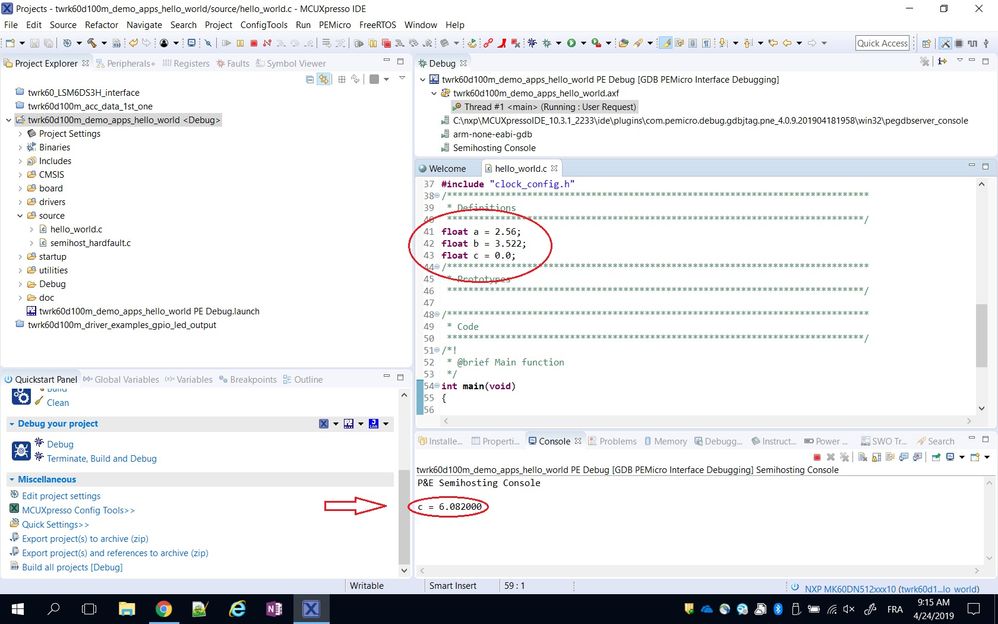Viewport: 998px width, 624px height.
Task: Click the Display Selected Console icon
Action: (x=950, y=457)
